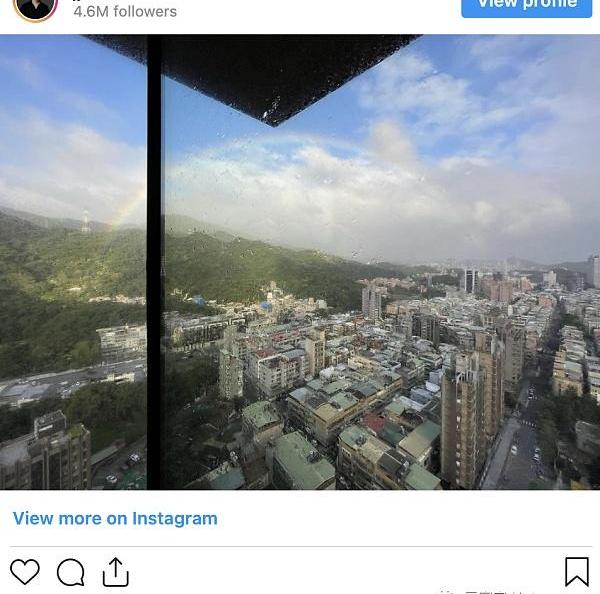Image resolution: width=600 pixels, height=594 pixels.
Task: Open the embedded city skyline photo
Action: (x=300, y=262)
